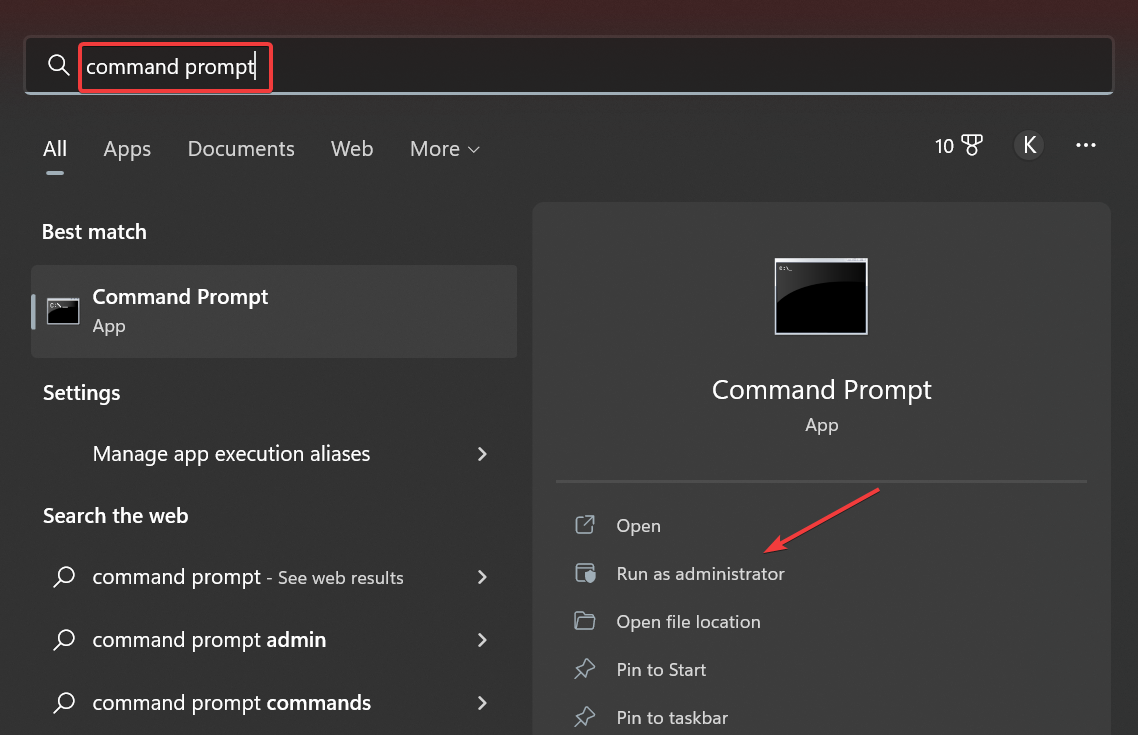Expand the command prompt admin suggestion arrow
Image resolution: width=1138 pixels, height=735 pixels.
coord(482,640)
